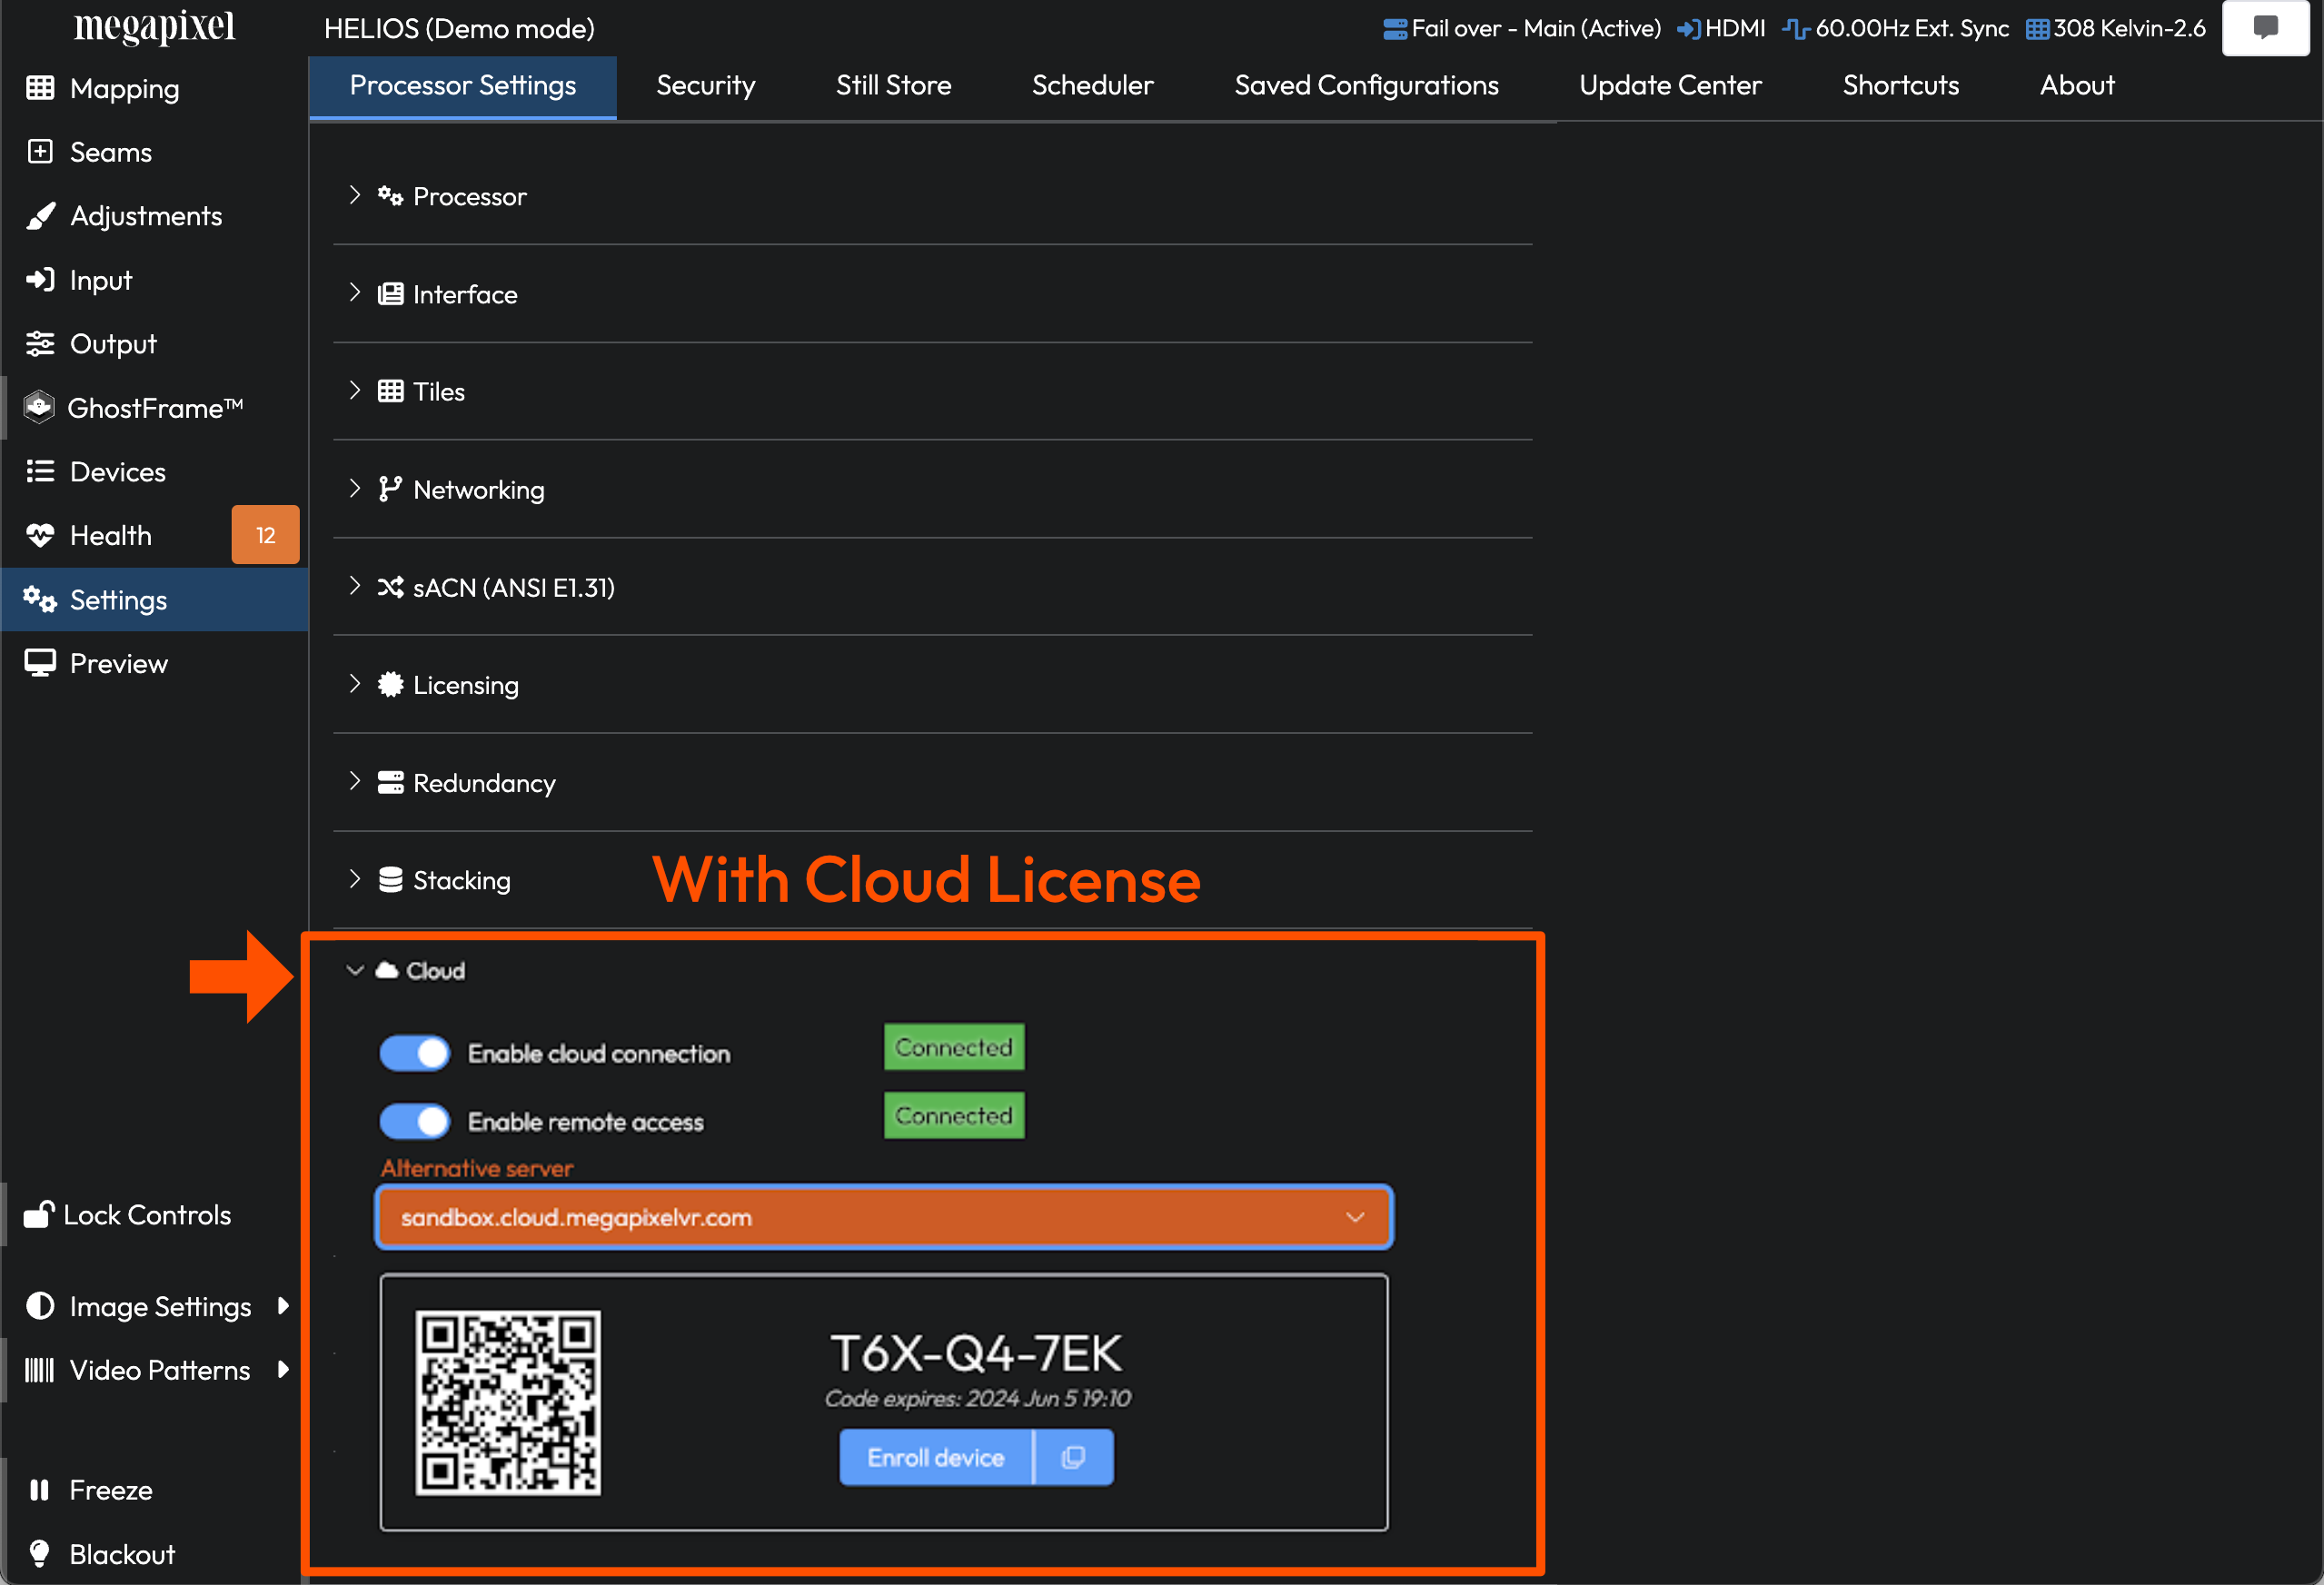Image resolution: width=2324 pixels, height=1585 pixels.
Task: Open the Scheduler tab
Action: click(x=1092, y=86)
